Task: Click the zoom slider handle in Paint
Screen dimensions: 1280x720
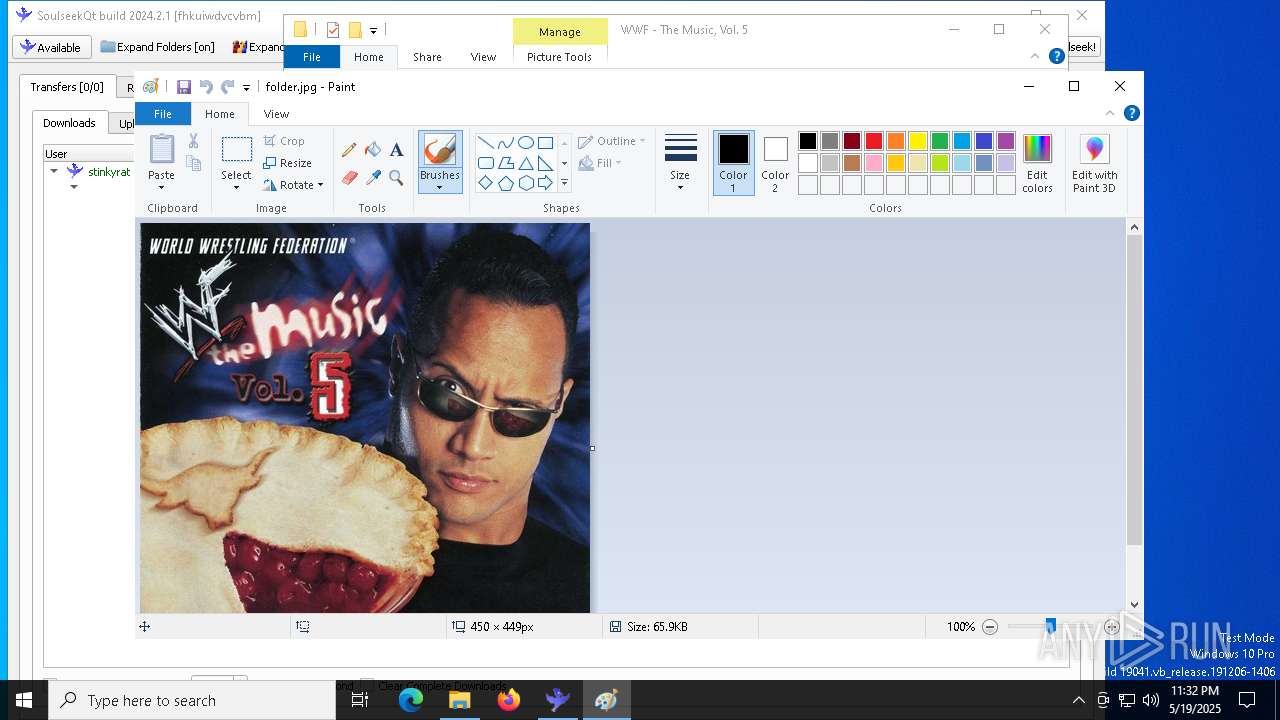Action: point(1050,626)
